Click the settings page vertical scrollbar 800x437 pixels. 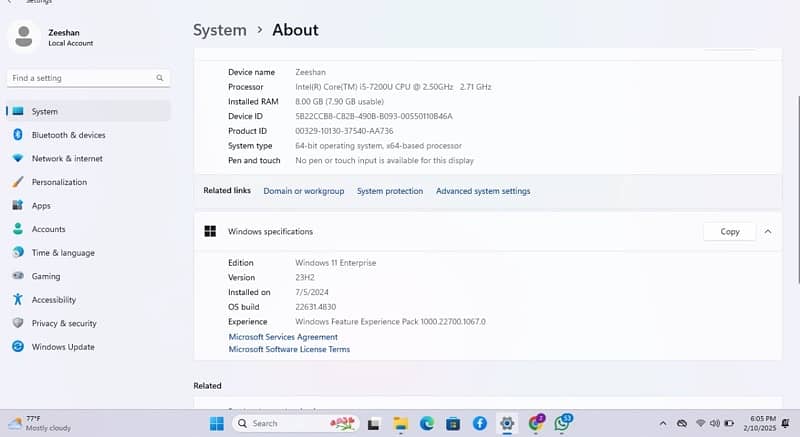click(x=796, y=150)
